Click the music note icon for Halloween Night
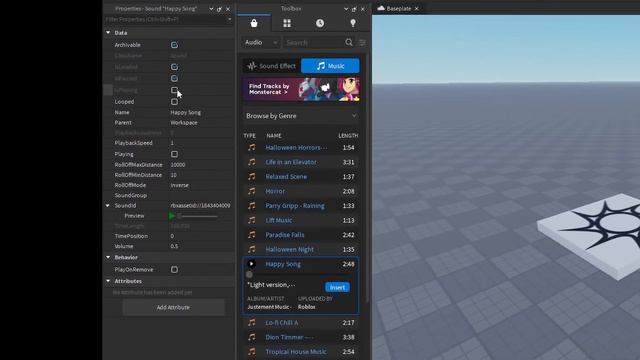This screenshot has height=360, width=640. click(x=252, y=249)
